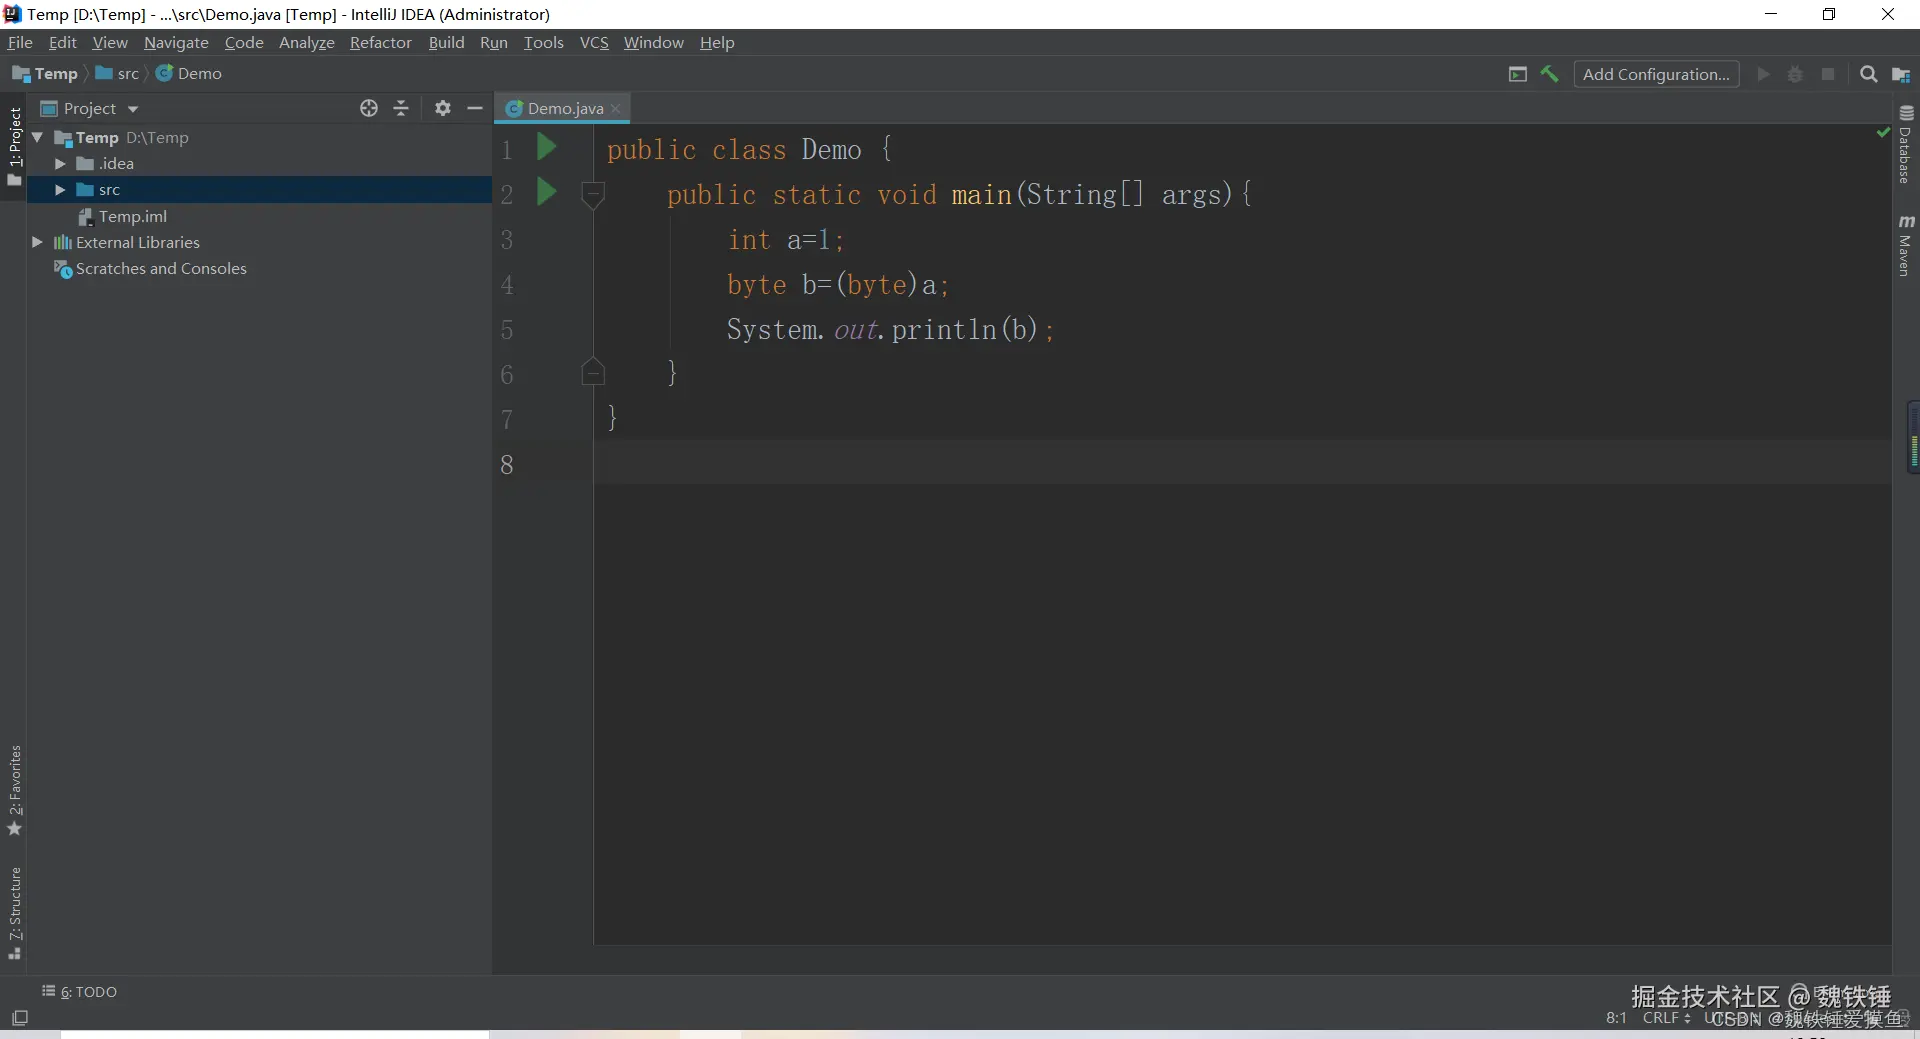This screenshot has height=1039, width=1920.
Task: Place cursor on line 5 println statement
Action: [x=890, y=329]
